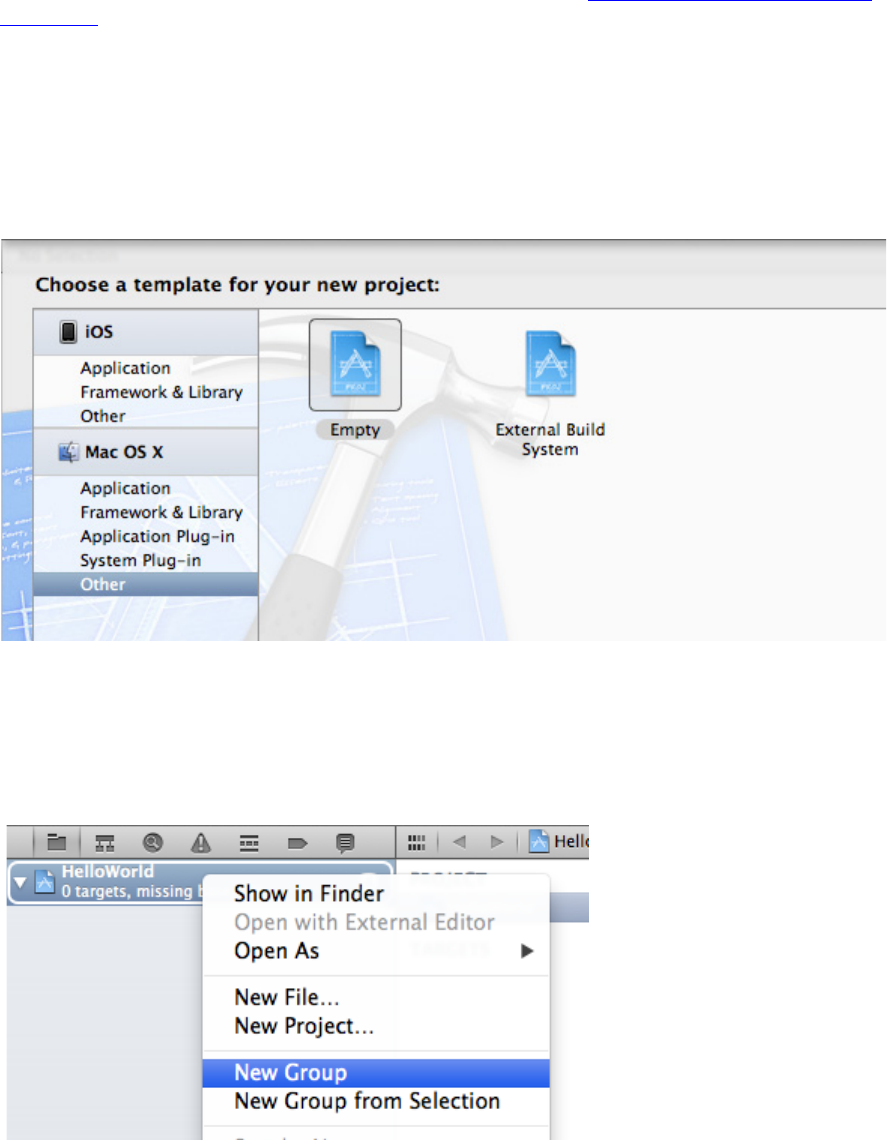887x1140 pixels.
Task: Select Mac OS X Application category
Action: (x=125, y=488)
